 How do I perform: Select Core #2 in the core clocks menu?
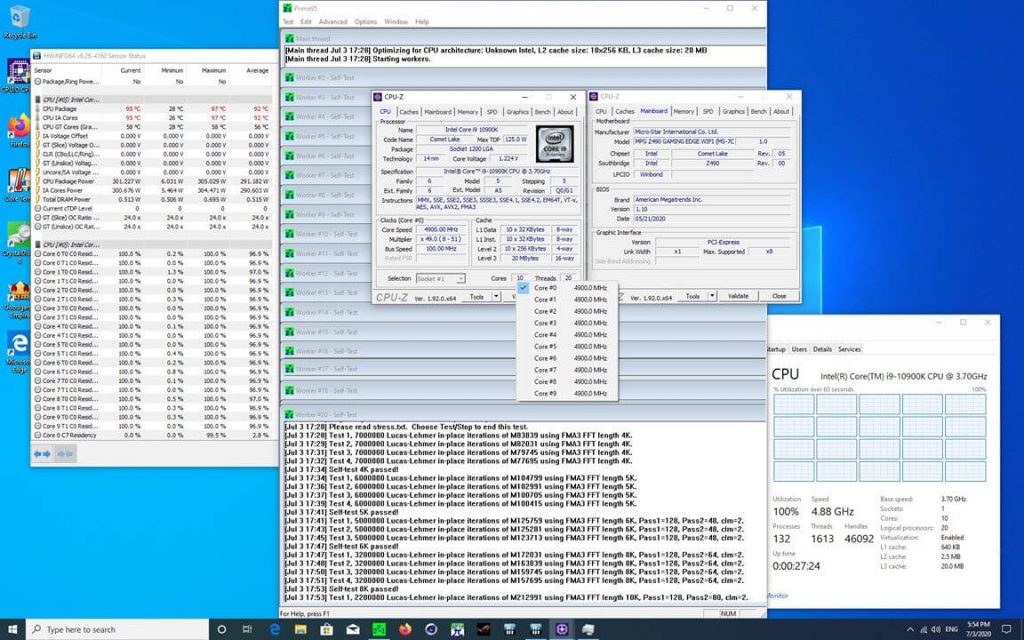[x=566, y=311]
